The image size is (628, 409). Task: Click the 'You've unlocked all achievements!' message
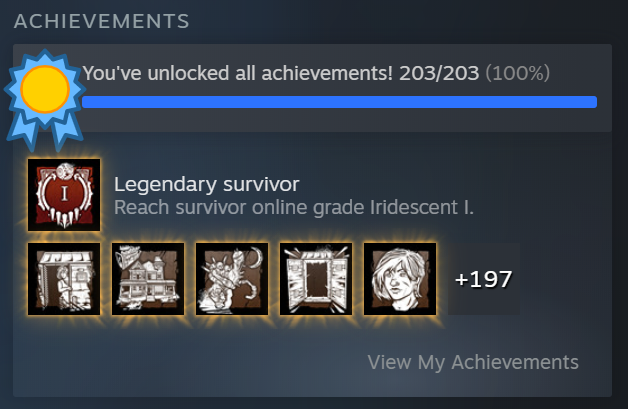(x=238, y=73)
